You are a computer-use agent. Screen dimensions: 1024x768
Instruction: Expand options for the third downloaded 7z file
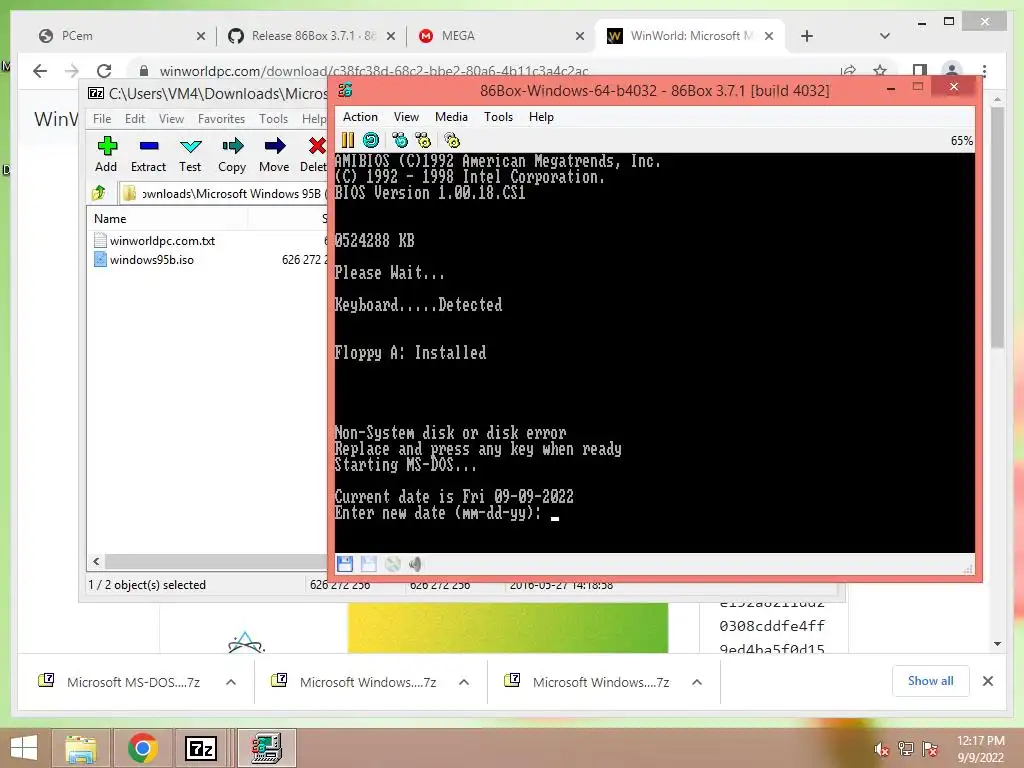tap(697, 682)
